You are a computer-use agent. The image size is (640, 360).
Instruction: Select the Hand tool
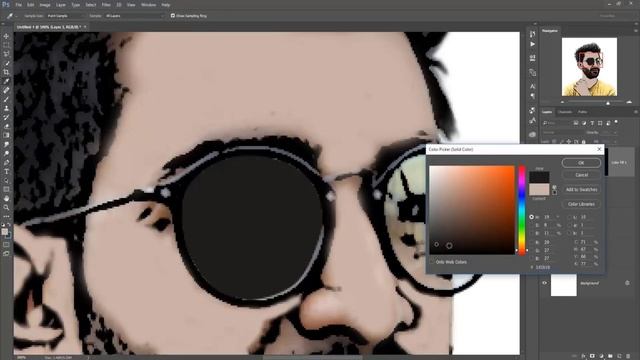6,198
